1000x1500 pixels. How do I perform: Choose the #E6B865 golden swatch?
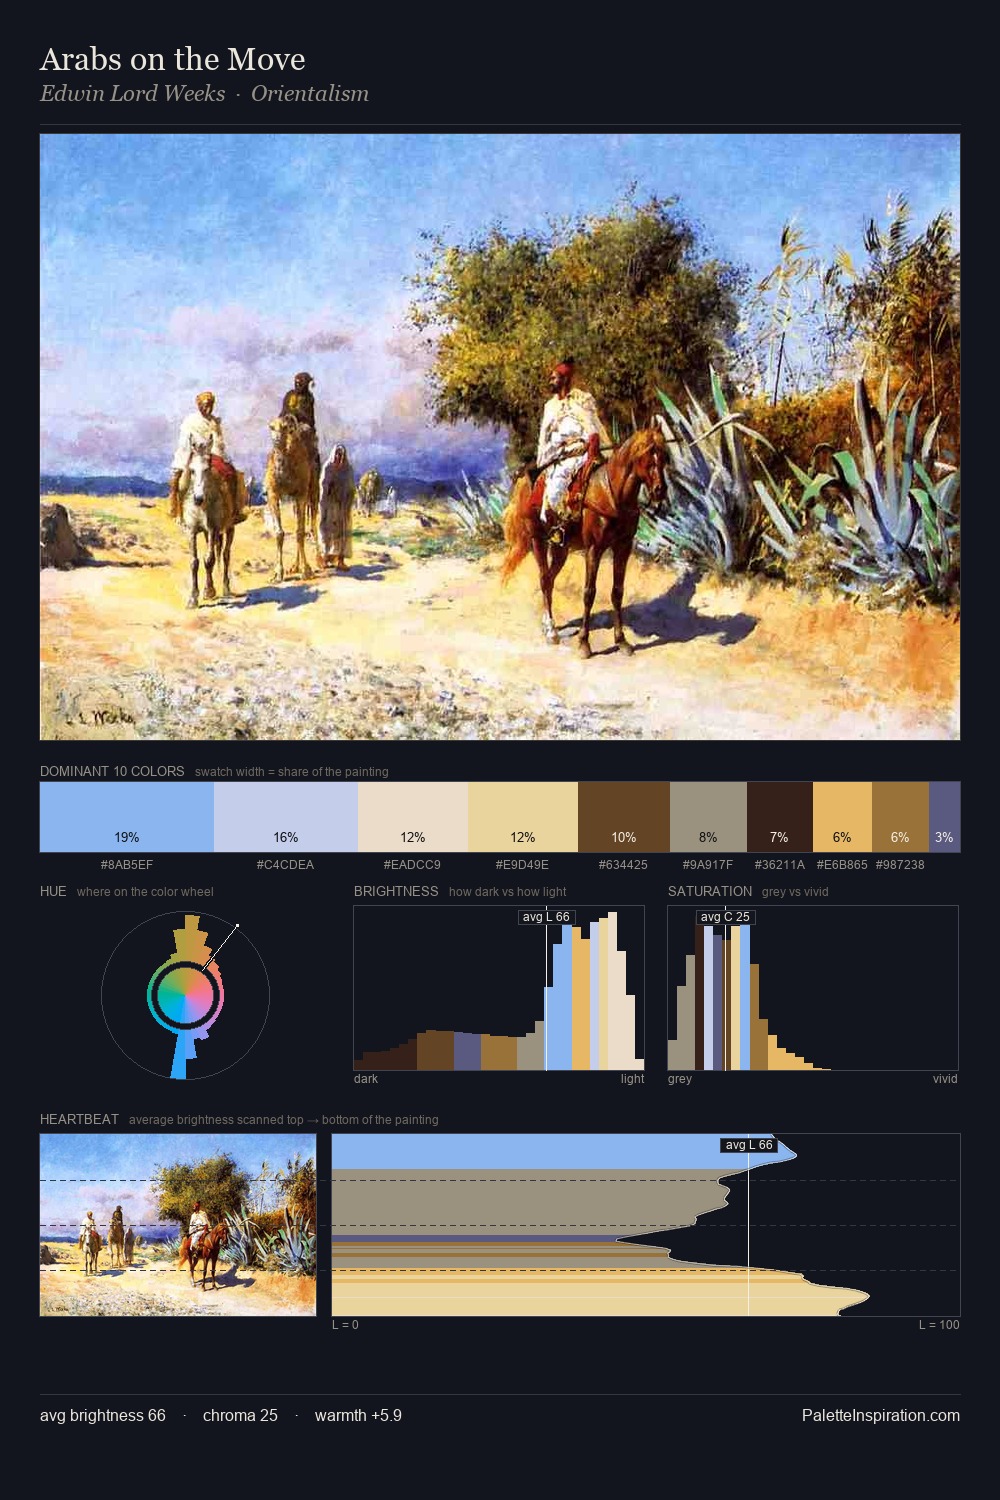click(x=842, y=817)
